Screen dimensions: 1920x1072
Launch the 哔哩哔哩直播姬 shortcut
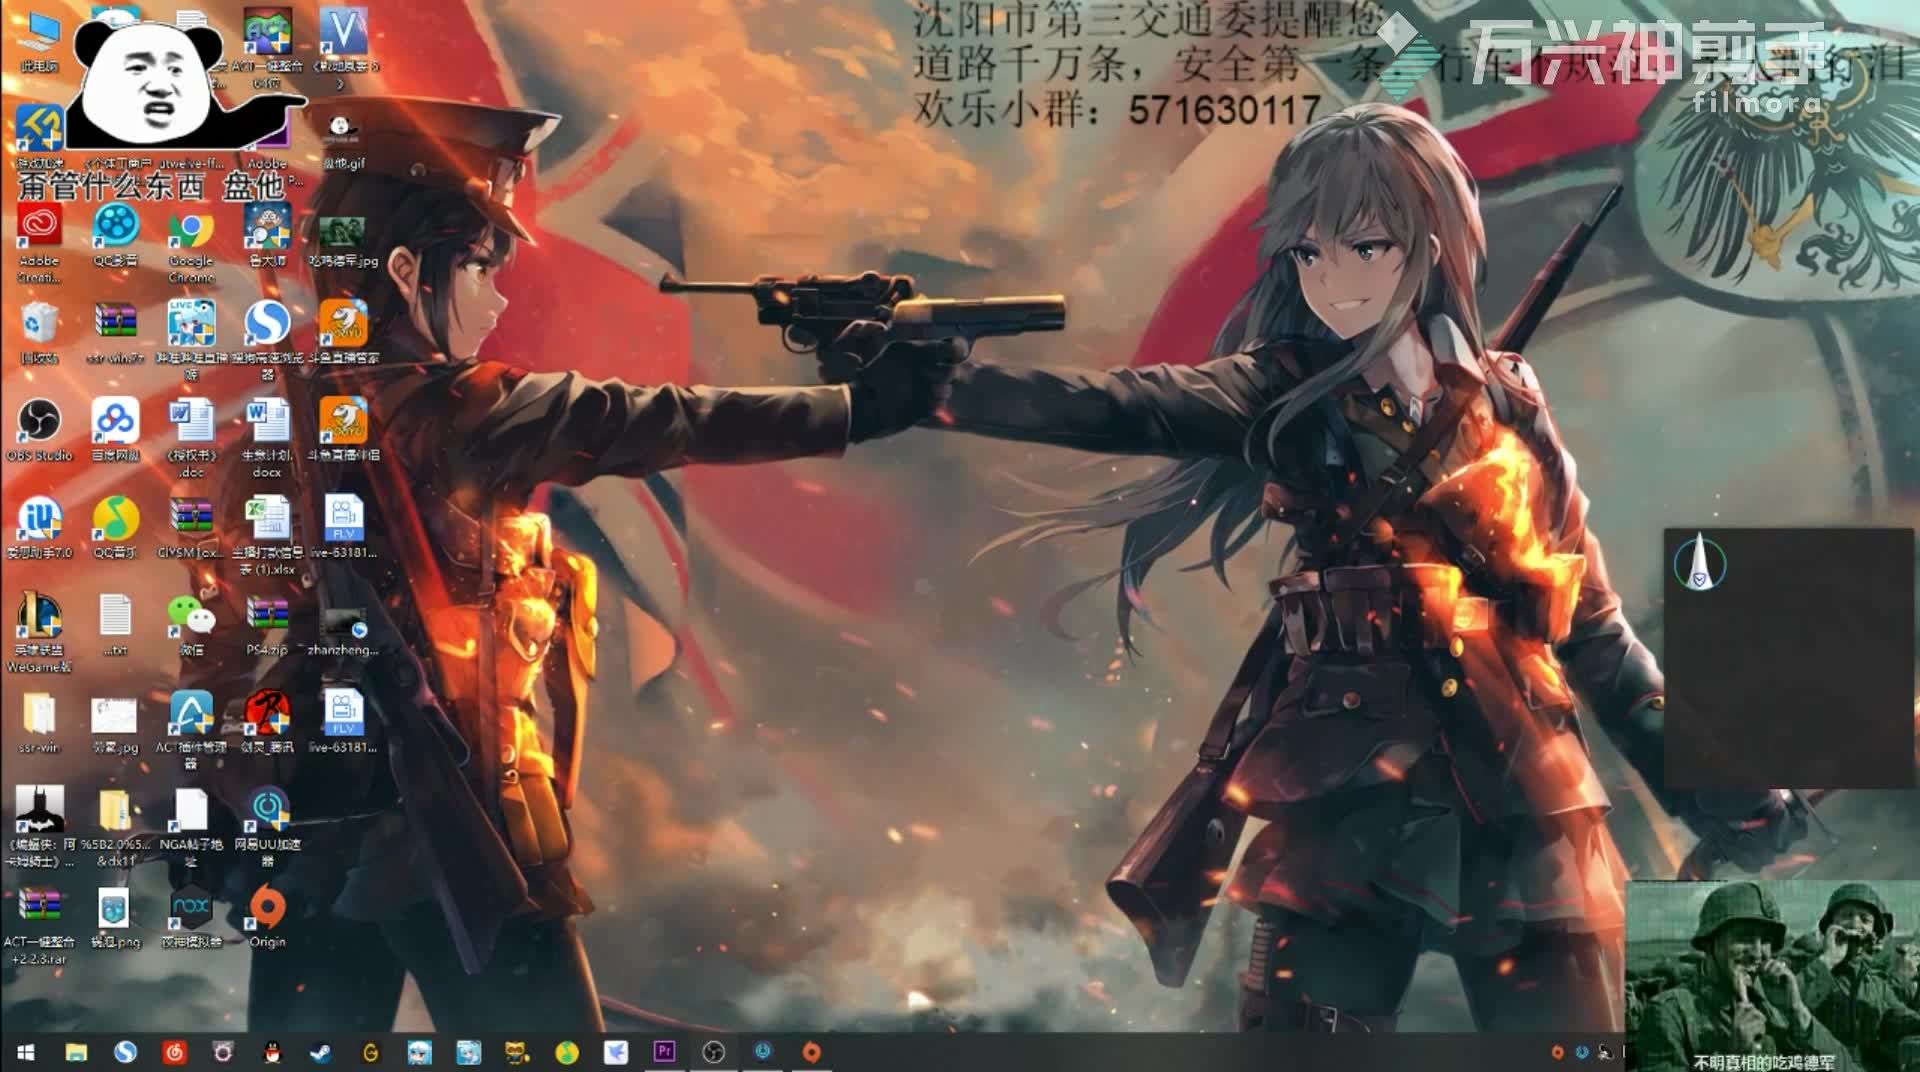(191, 338)
